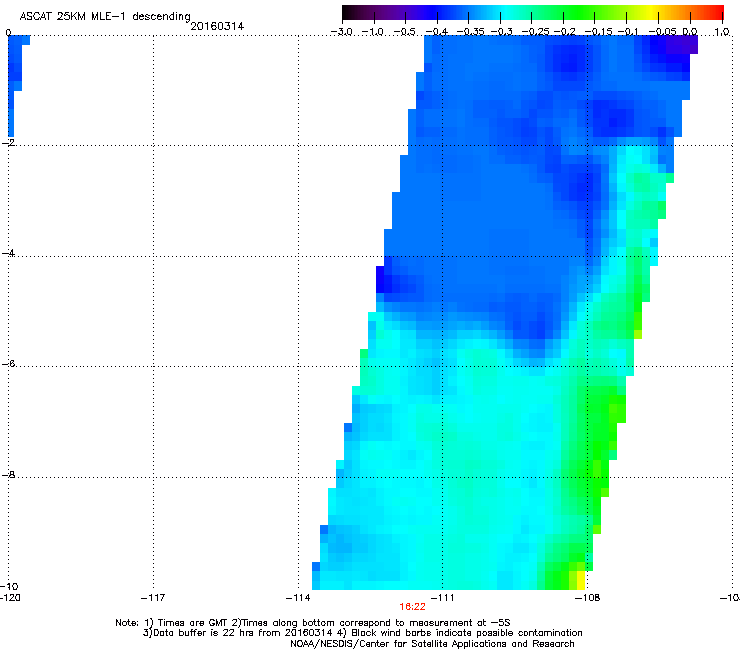Click the longitude axis label '-108'
The image size is (740, 650).
pyautogui.click(x=588, y=598)
